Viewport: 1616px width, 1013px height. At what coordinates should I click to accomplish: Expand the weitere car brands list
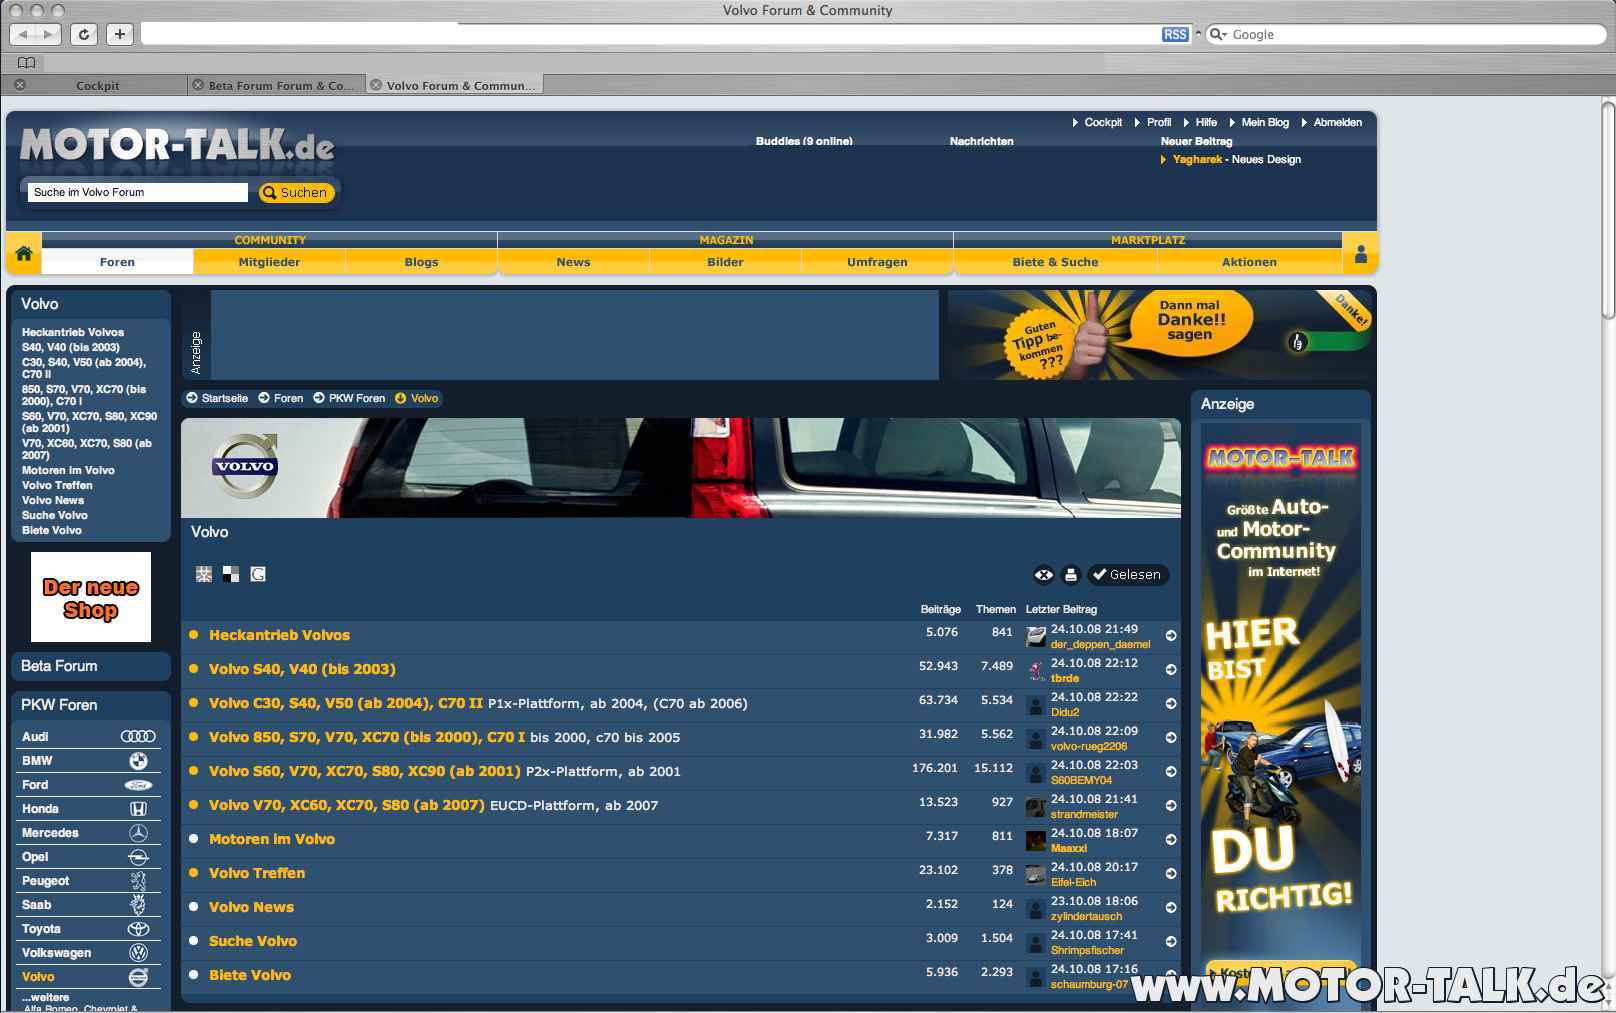click(x=46, y=997)
